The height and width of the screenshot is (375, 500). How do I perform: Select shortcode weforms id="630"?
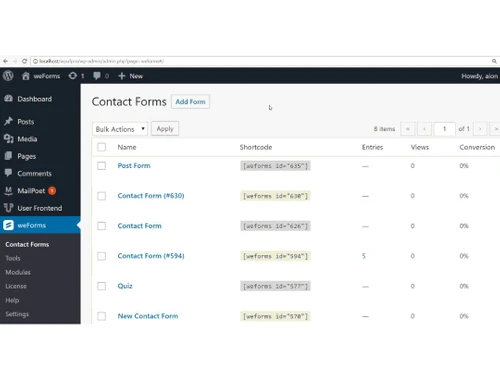coord(275,196)
